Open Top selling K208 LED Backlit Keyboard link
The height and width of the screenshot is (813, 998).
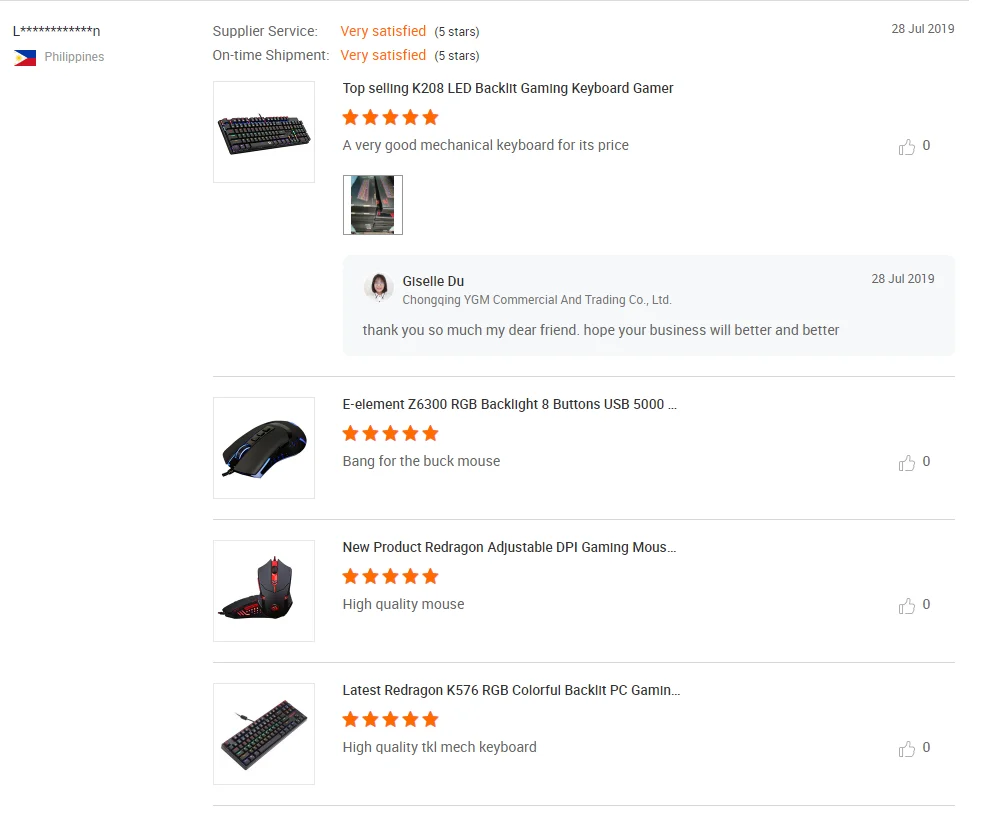point(508,88)
